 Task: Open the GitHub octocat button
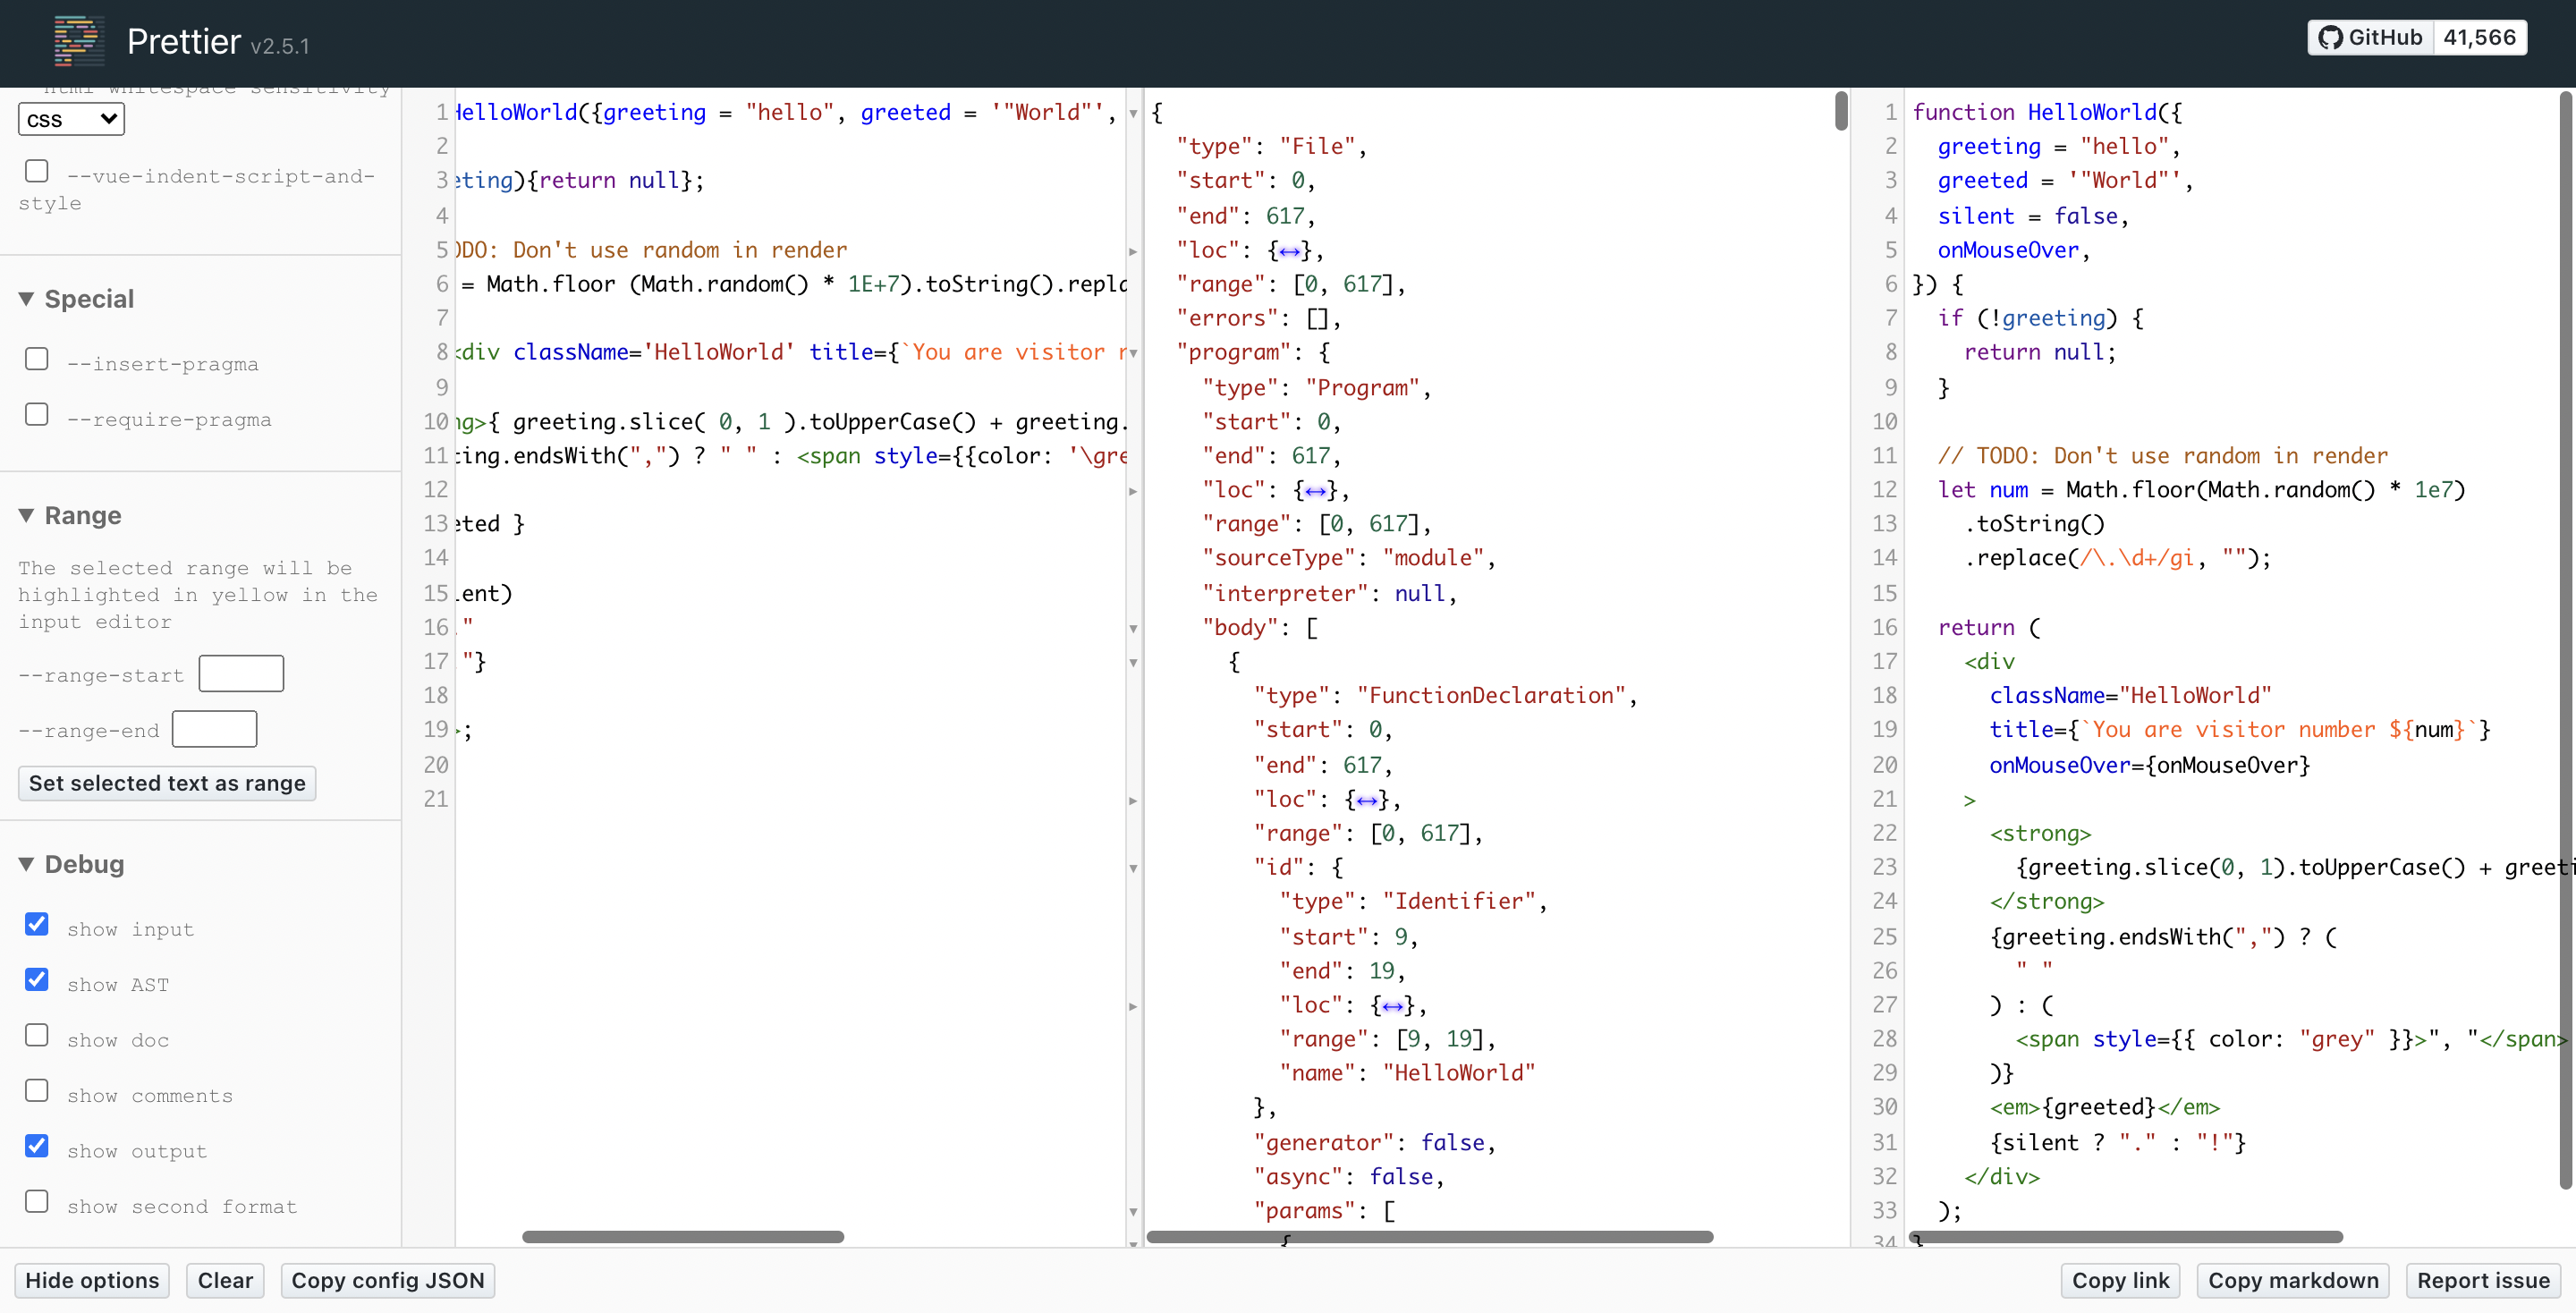pyautogui.click(x=2369, y=38)
